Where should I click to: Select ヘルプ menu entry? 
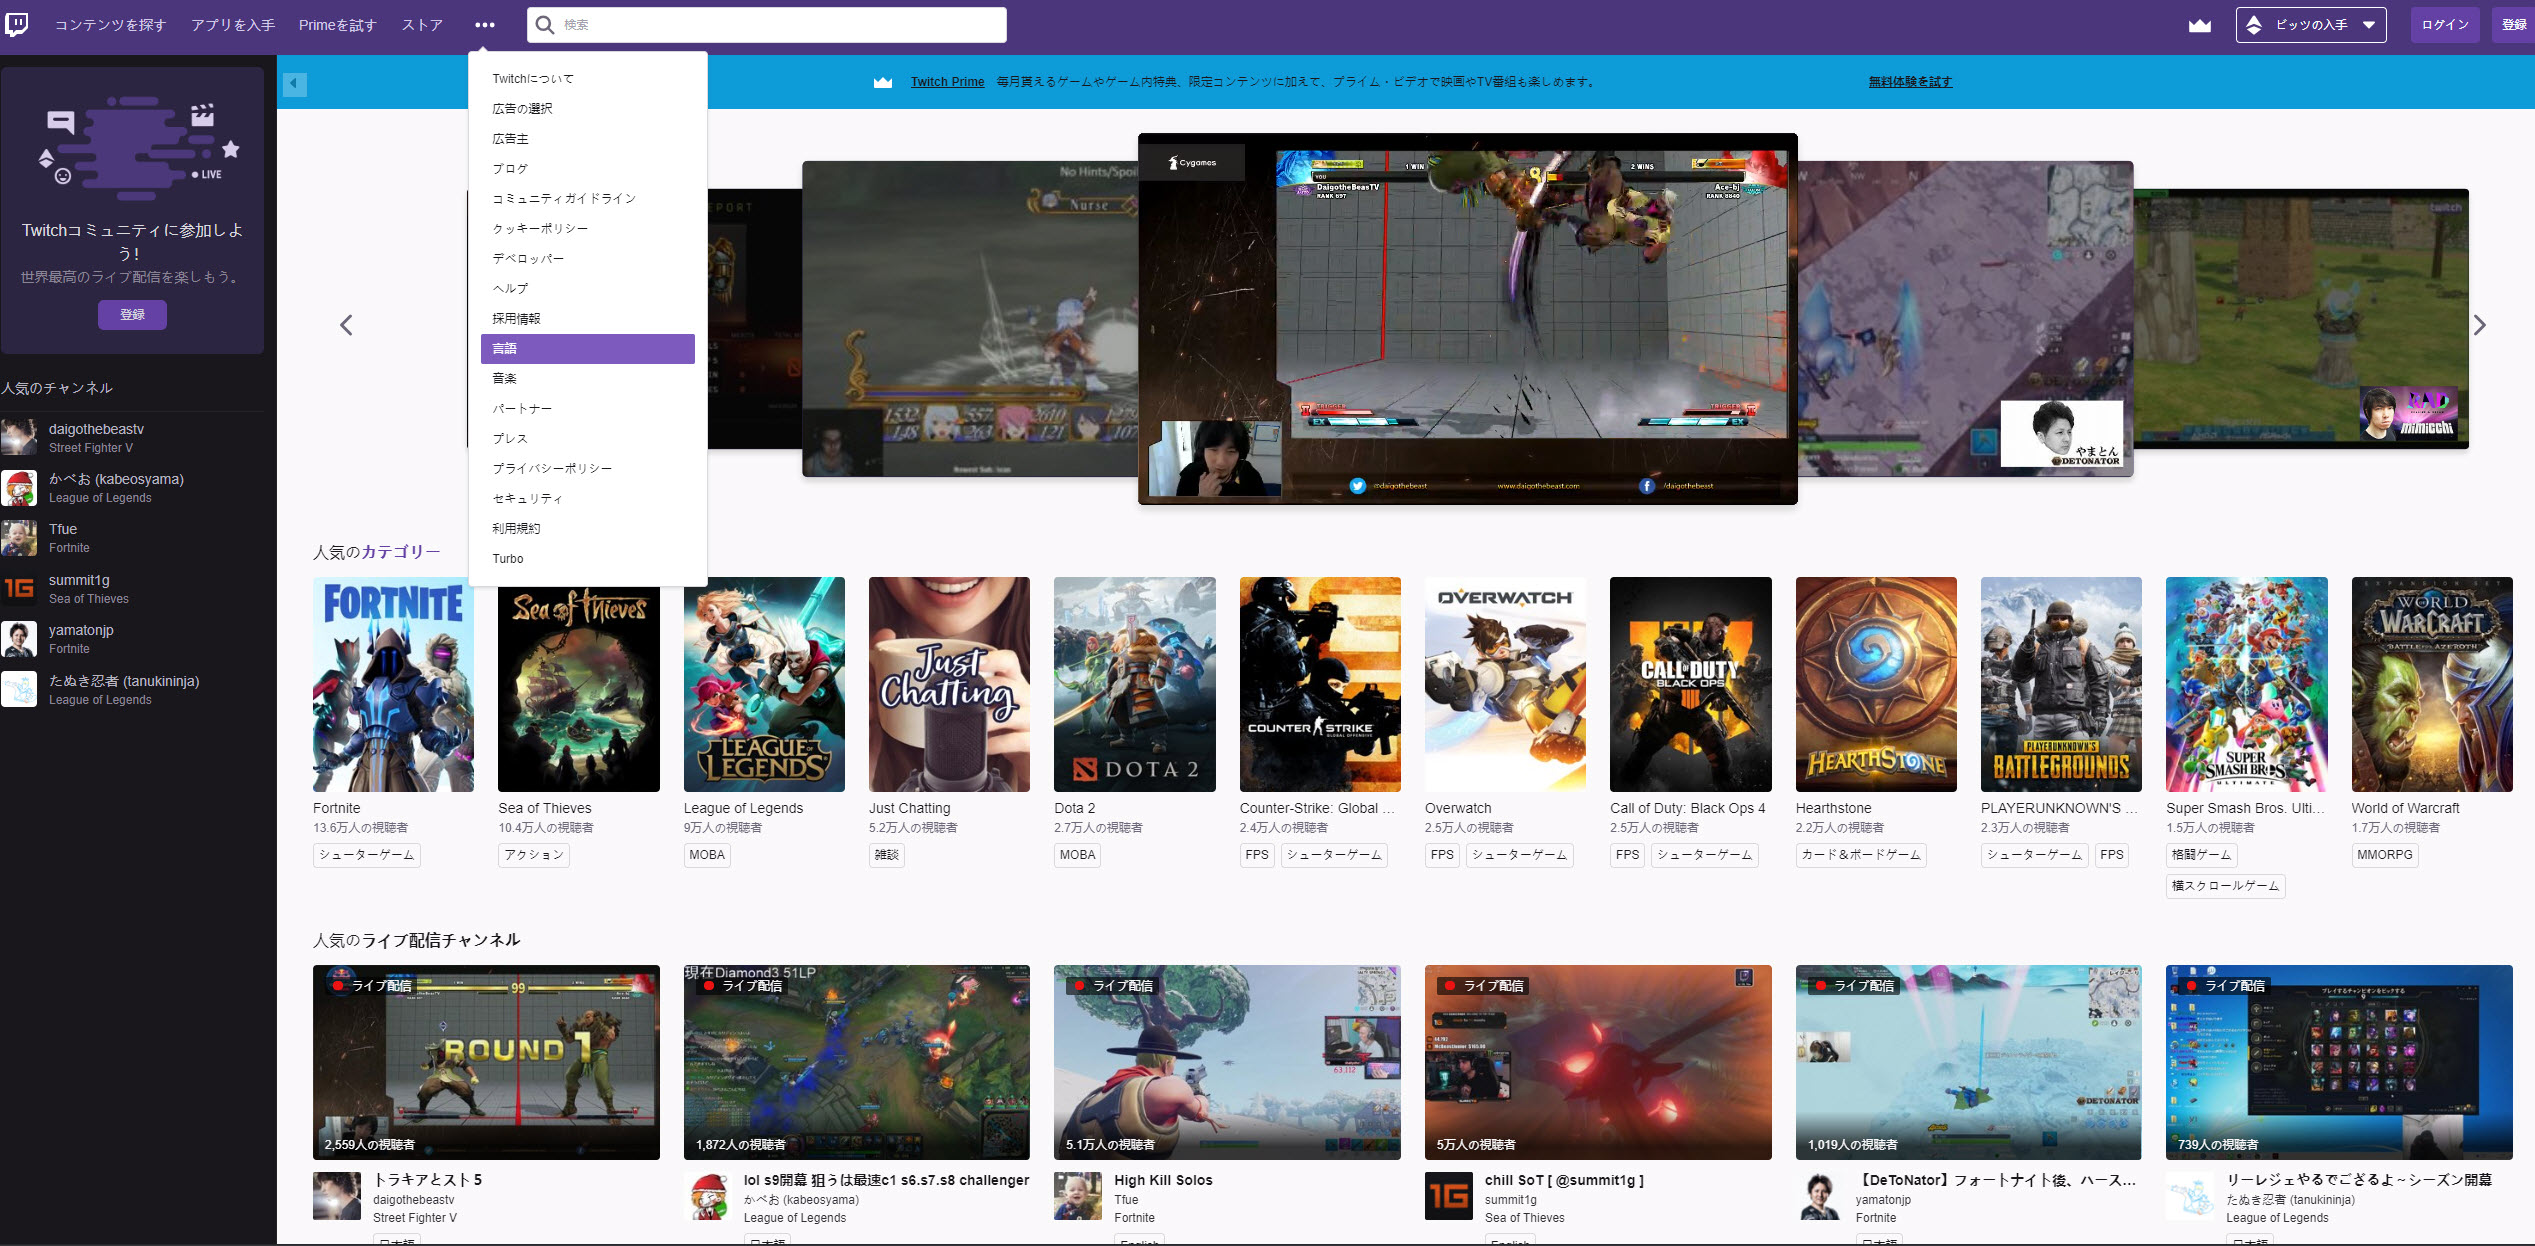tap(588, 289)
